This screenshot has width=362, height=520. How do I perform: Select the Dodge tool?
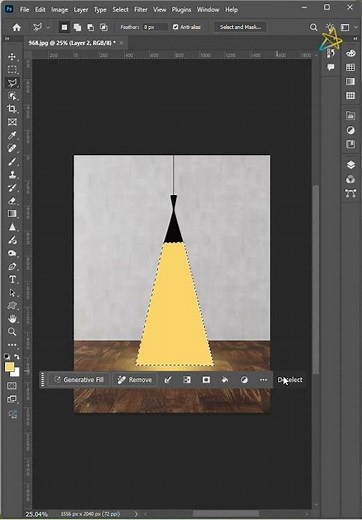12,253
